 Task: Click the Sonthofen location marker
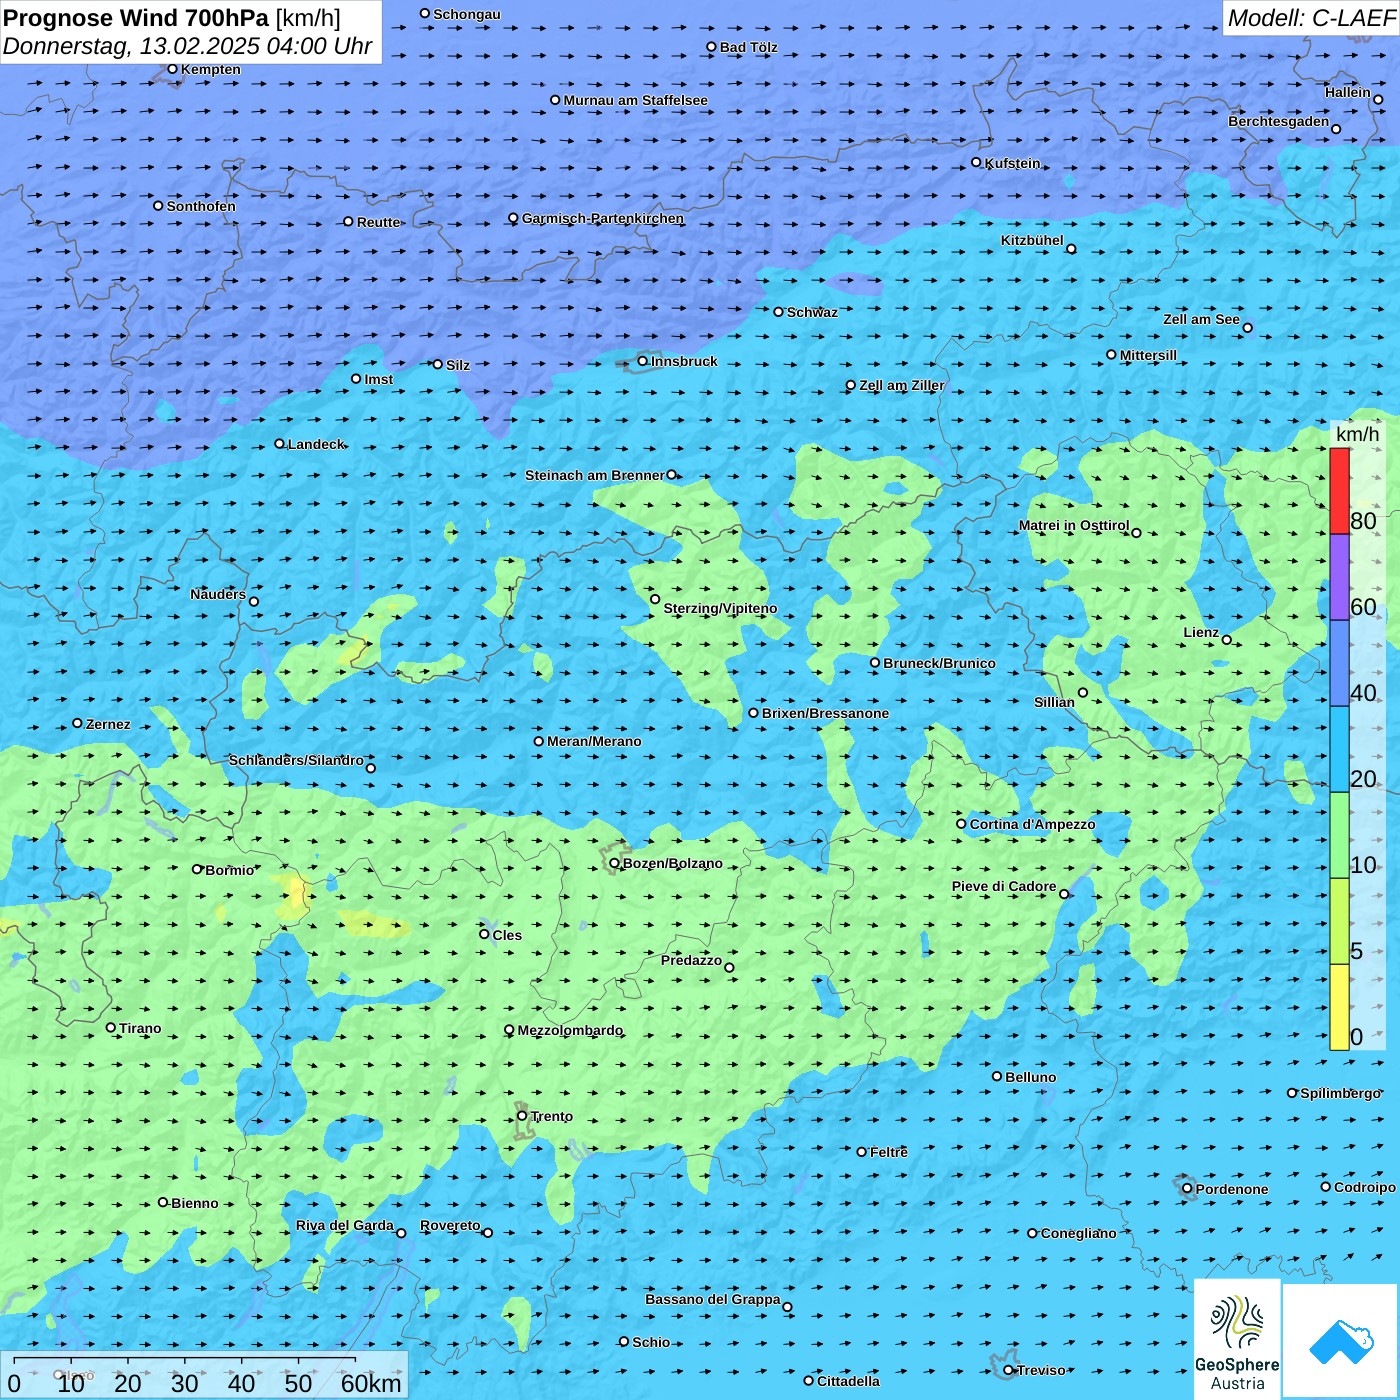158,206
